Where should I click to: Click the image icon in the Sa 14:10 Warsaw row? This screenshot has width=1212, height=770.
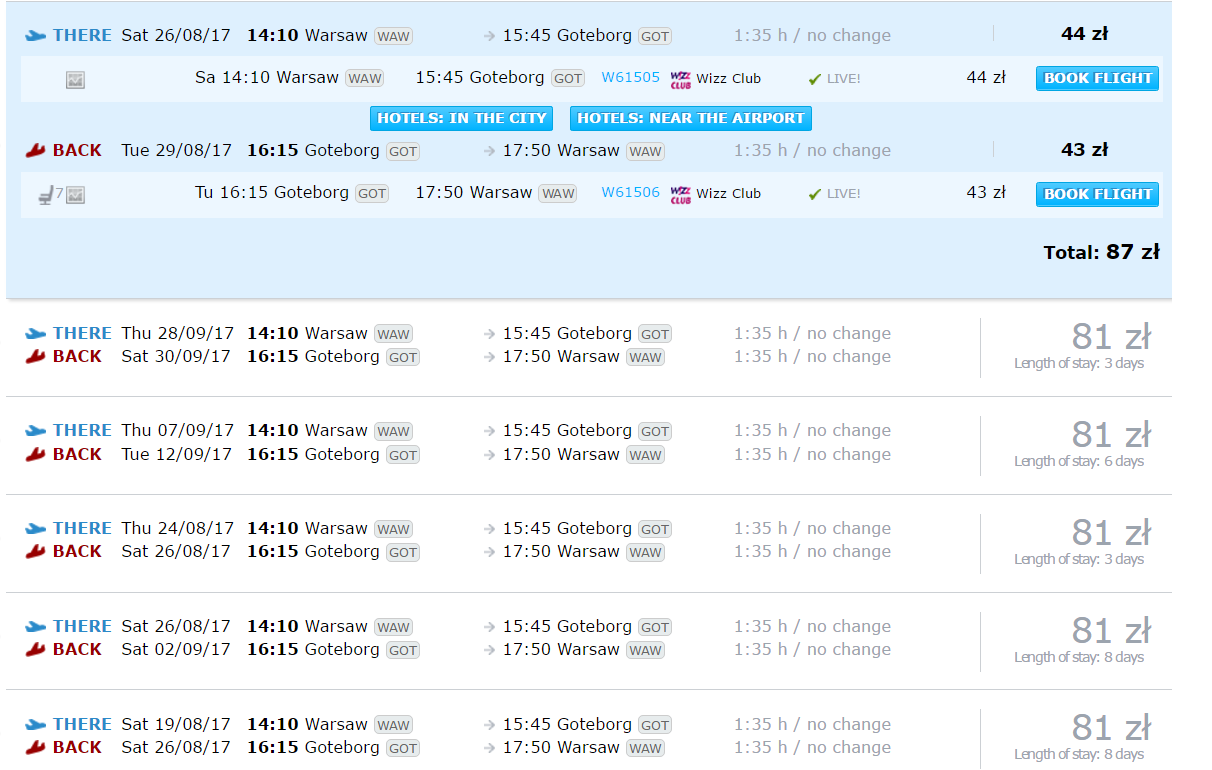tap(75, 79)
